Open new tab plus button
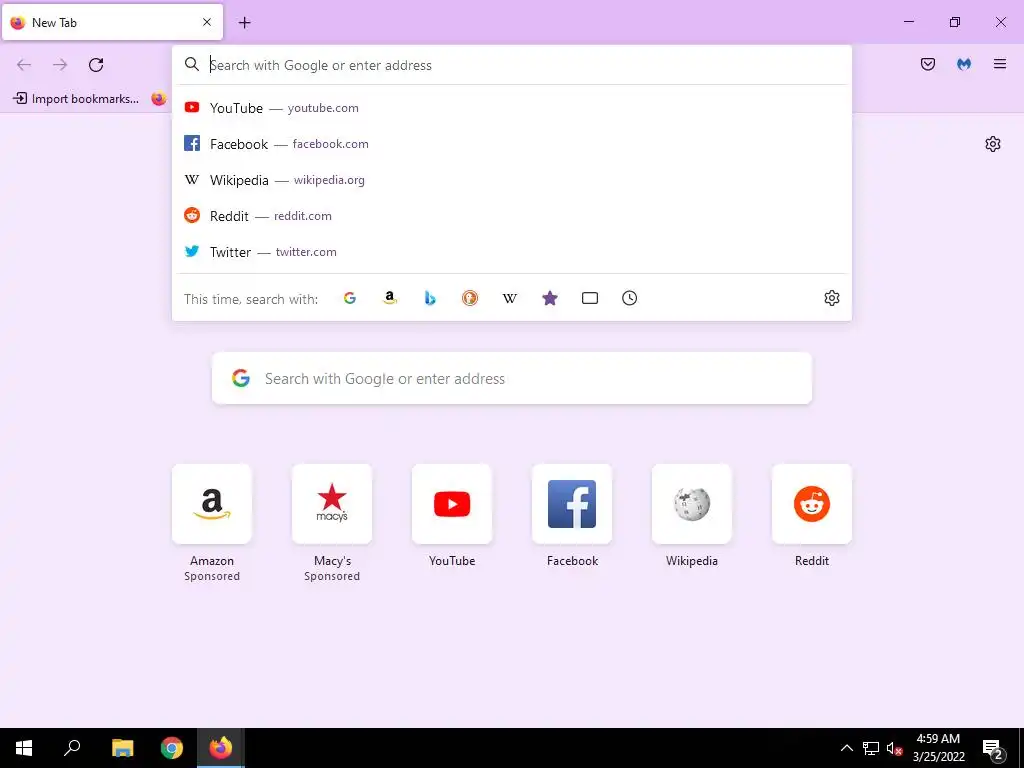This screenshot has height=768, width=1024. click(x=245, y=23)
